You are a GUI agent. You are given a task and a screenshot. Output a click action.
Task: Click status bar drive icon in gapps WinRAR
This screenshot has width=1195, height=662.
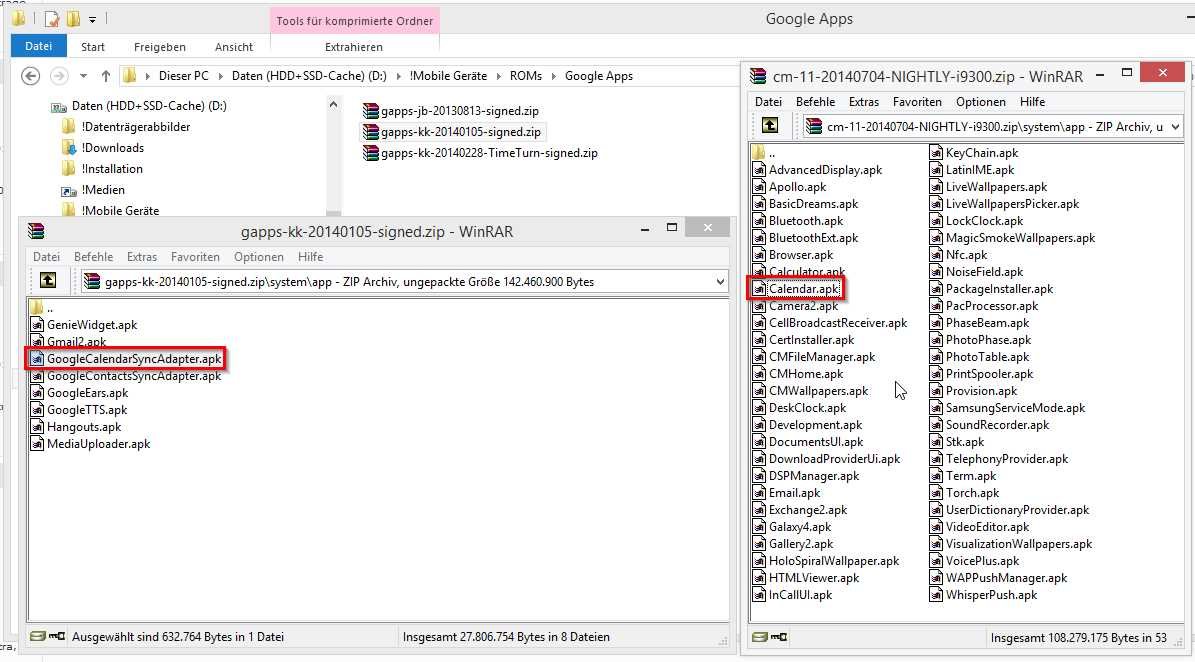point(37,636)
